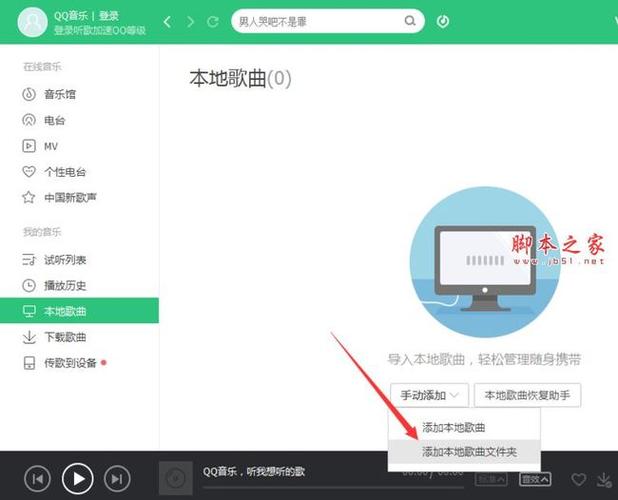Image resolution: width=618 pixels, height=500 pixels.
Task: Click the search box with 男人哭吧不是罪
Action: coord(328,21)
